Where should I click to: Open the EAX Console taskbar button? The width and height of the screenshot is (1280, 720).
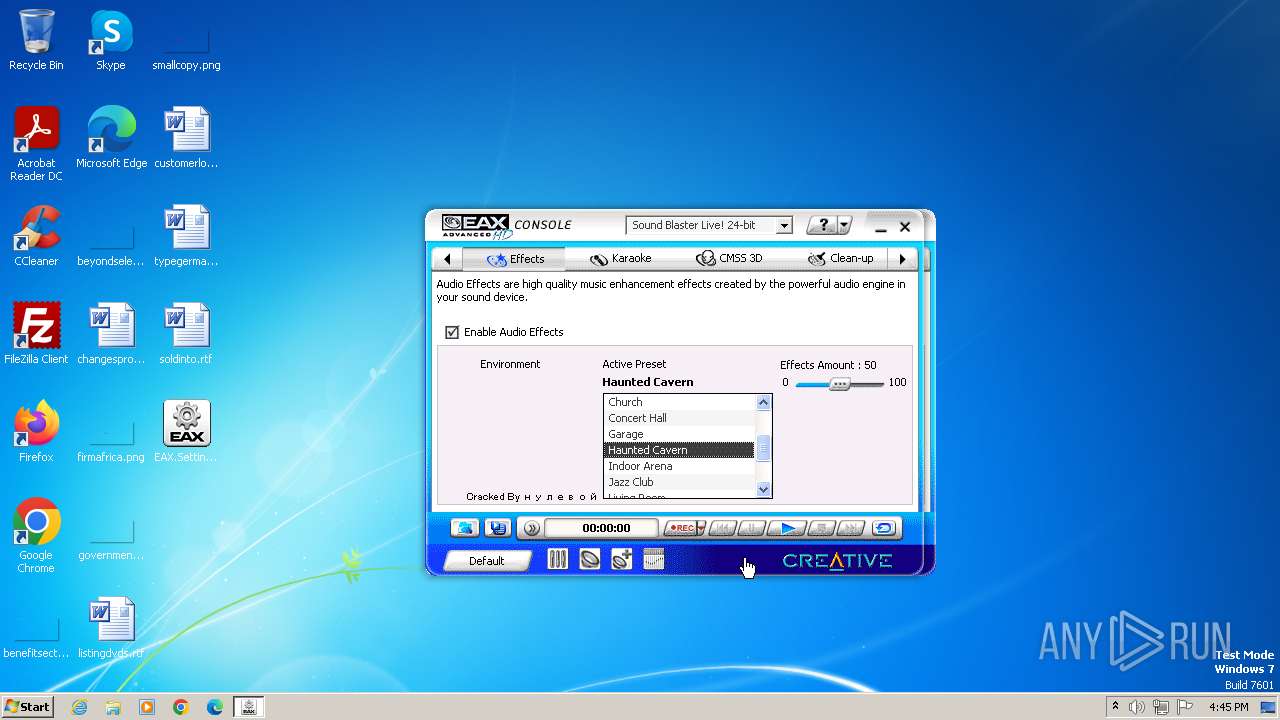249,707
